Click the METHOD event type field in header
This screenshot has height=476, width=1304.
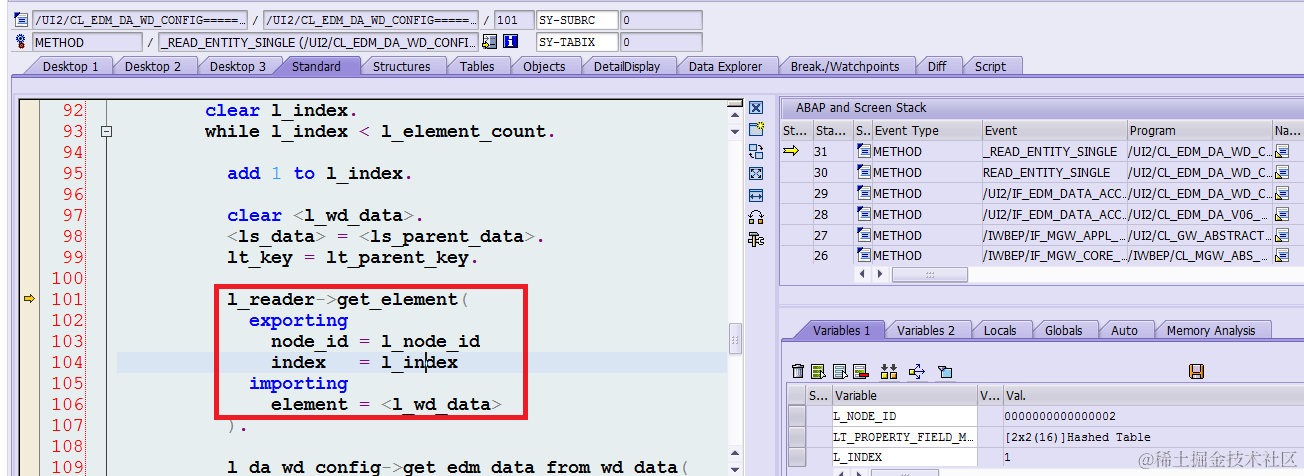(87, 42)
